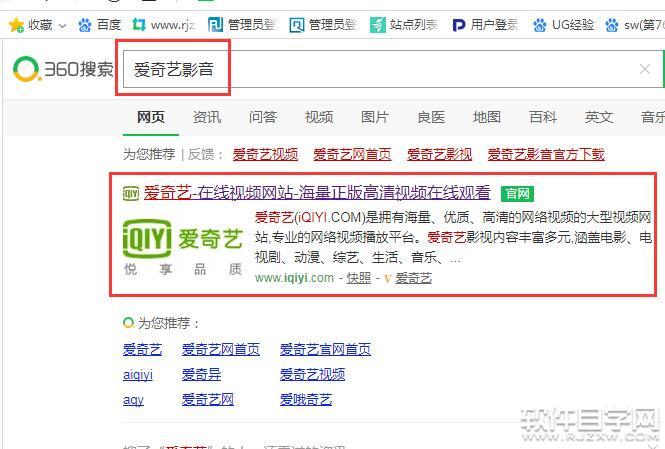Open the www.iqiyi.com URL link

coord(294,278)
